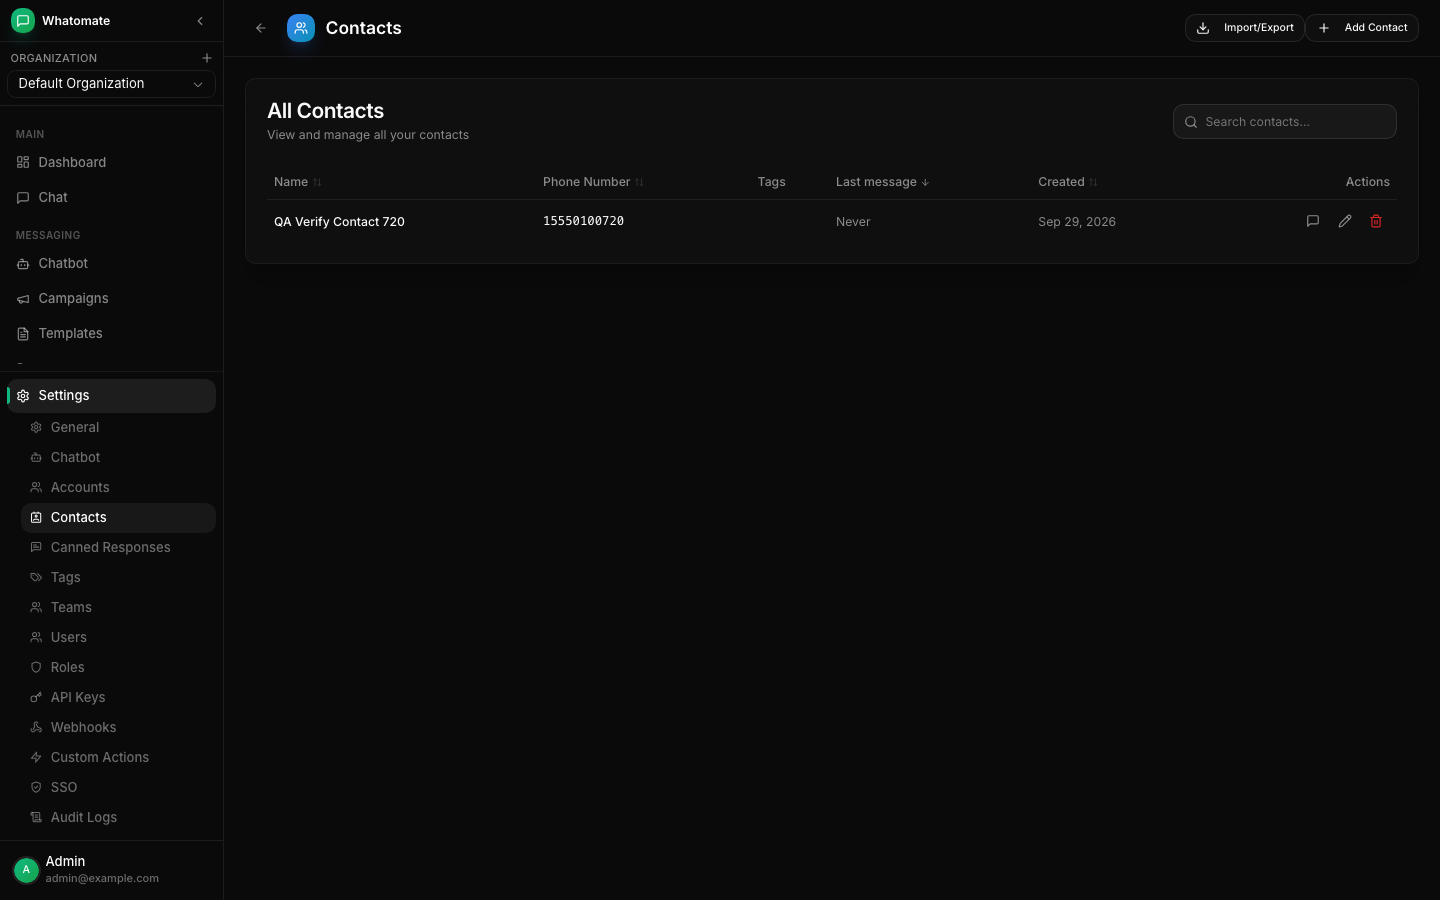Sort contacts by Name column
The height and width of the screenshot is (900, 1440).
[x=298, y=182]
